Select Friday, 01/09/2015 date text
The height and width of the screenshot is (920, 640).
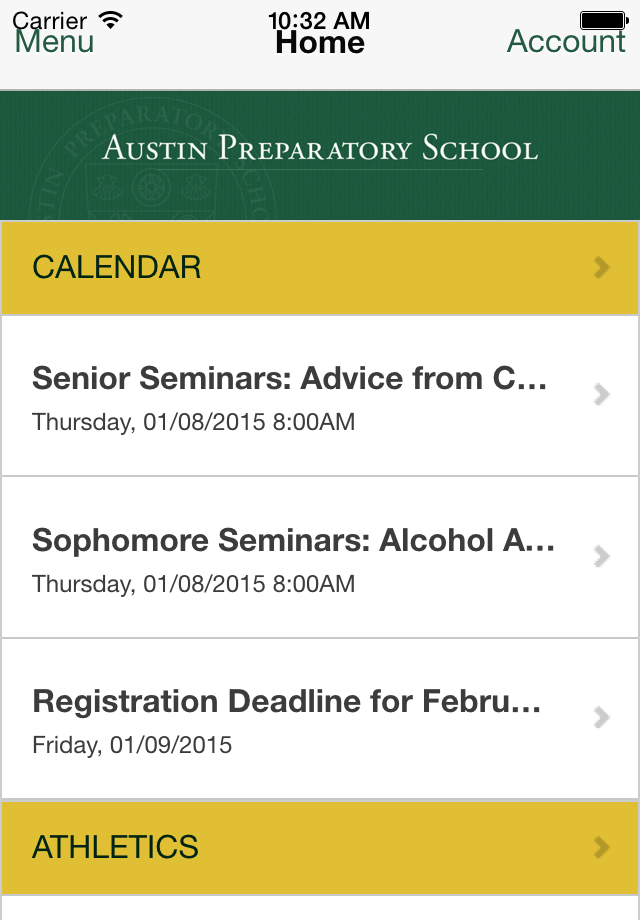click(x=132, y=745)
